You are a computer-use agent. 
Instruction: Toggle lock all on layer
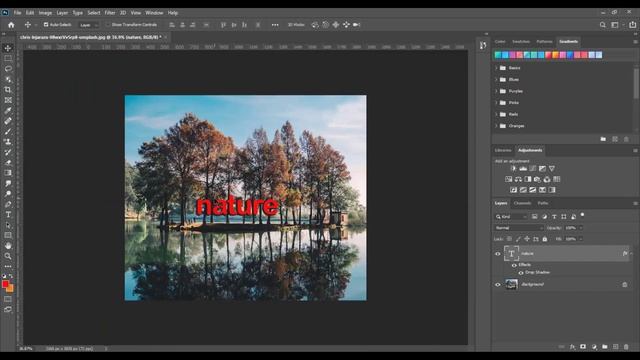coord(544,239)
